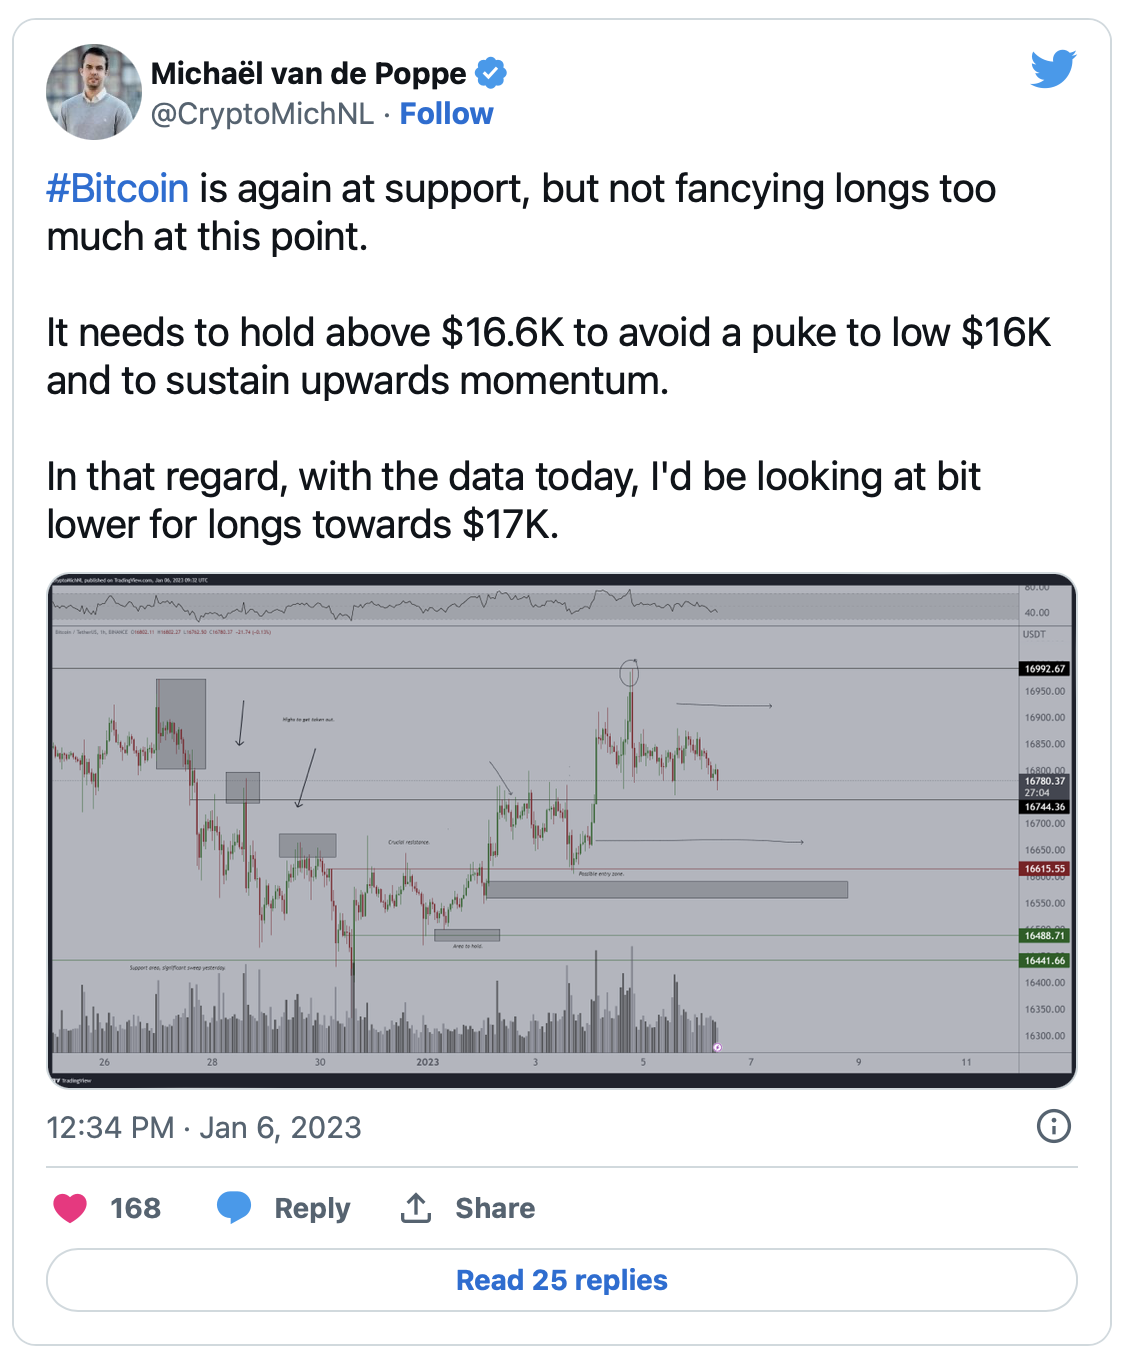Click the Twitter bird logo
The image size is (1124, 1356).
(x=1053, y=69)
